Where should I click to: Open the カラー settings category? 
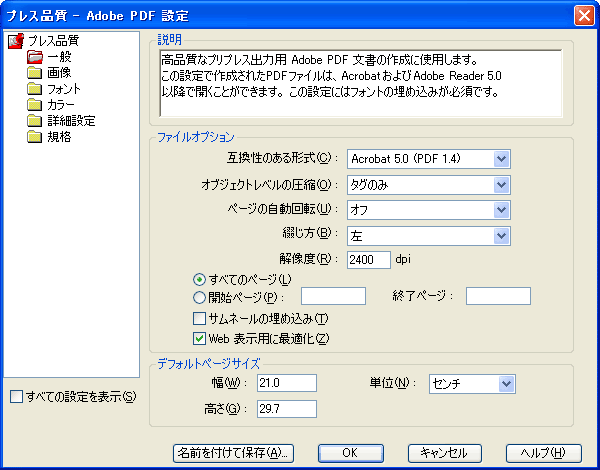tap(61, 105)
